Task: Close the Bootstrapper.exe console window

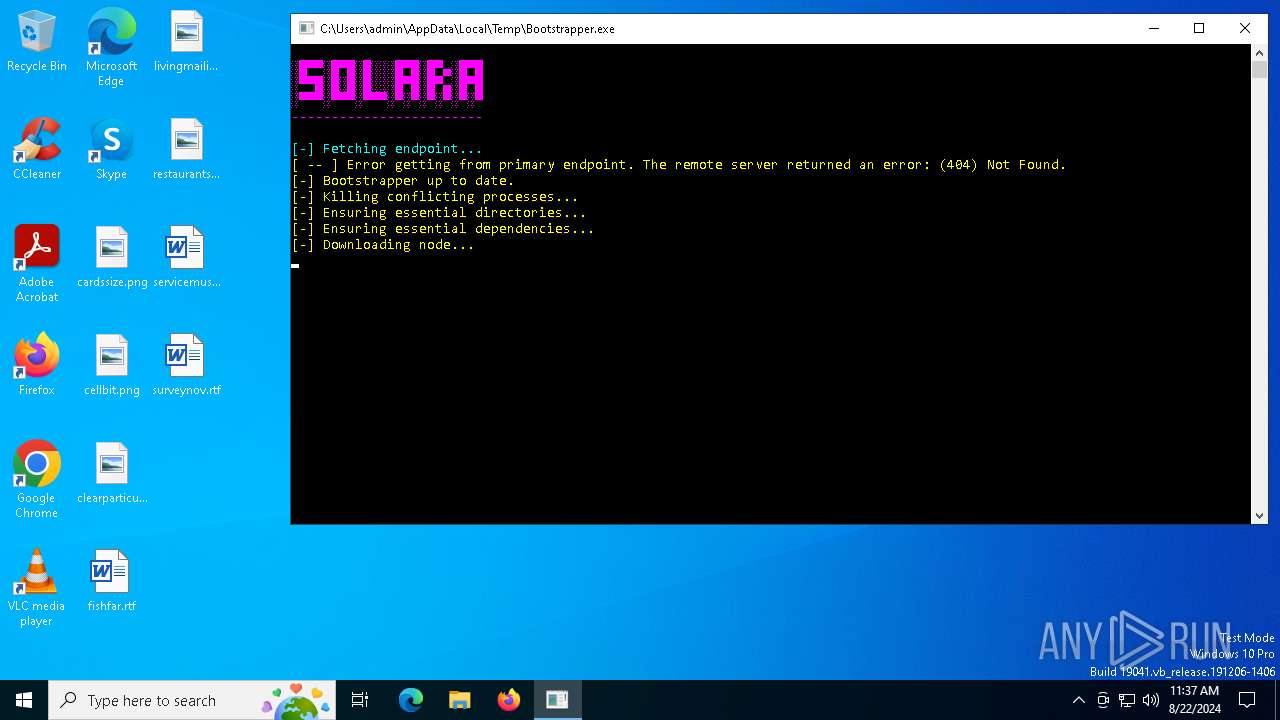Action: (x=1245, y=29)
